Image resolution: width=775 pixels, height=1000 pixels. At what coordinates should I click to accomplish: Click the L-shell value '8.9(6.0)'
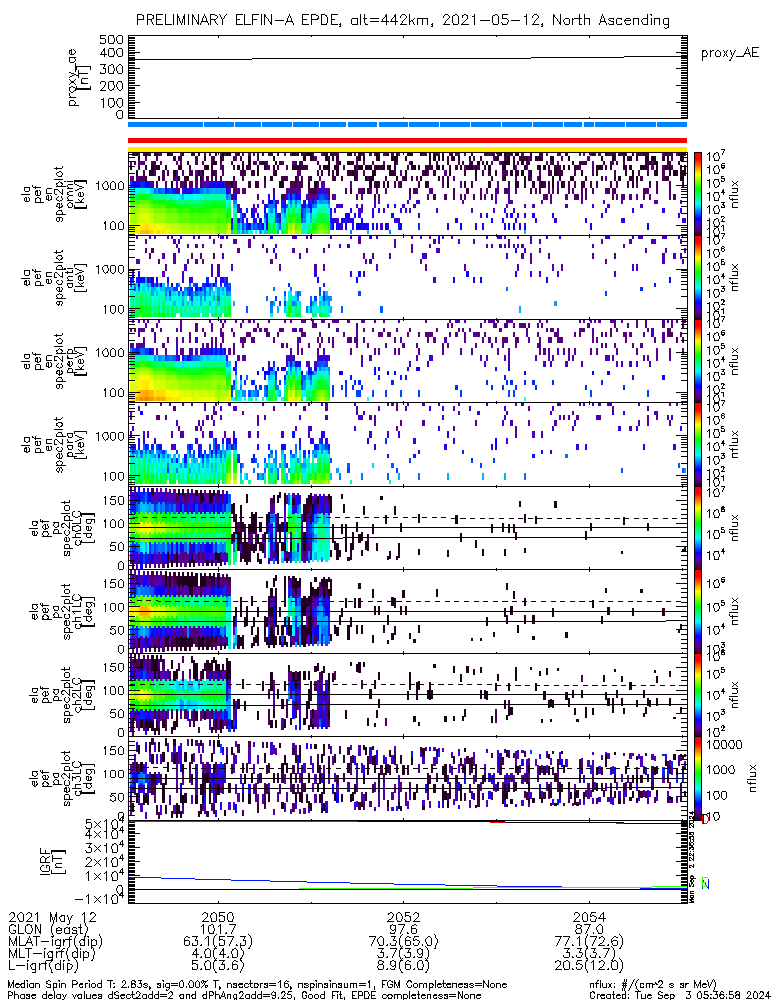pyautogui.click(x=404, y=966)
